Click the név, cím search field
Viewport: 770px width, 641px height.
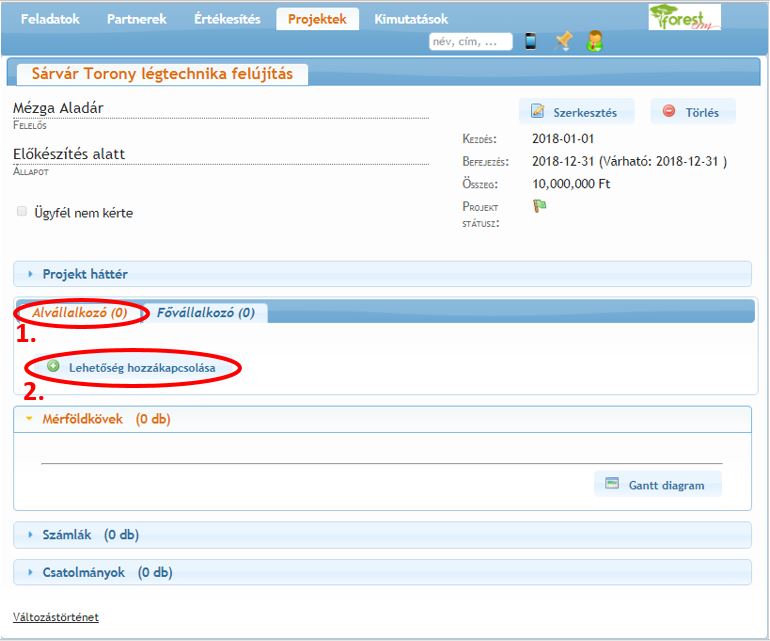[470, 42]
